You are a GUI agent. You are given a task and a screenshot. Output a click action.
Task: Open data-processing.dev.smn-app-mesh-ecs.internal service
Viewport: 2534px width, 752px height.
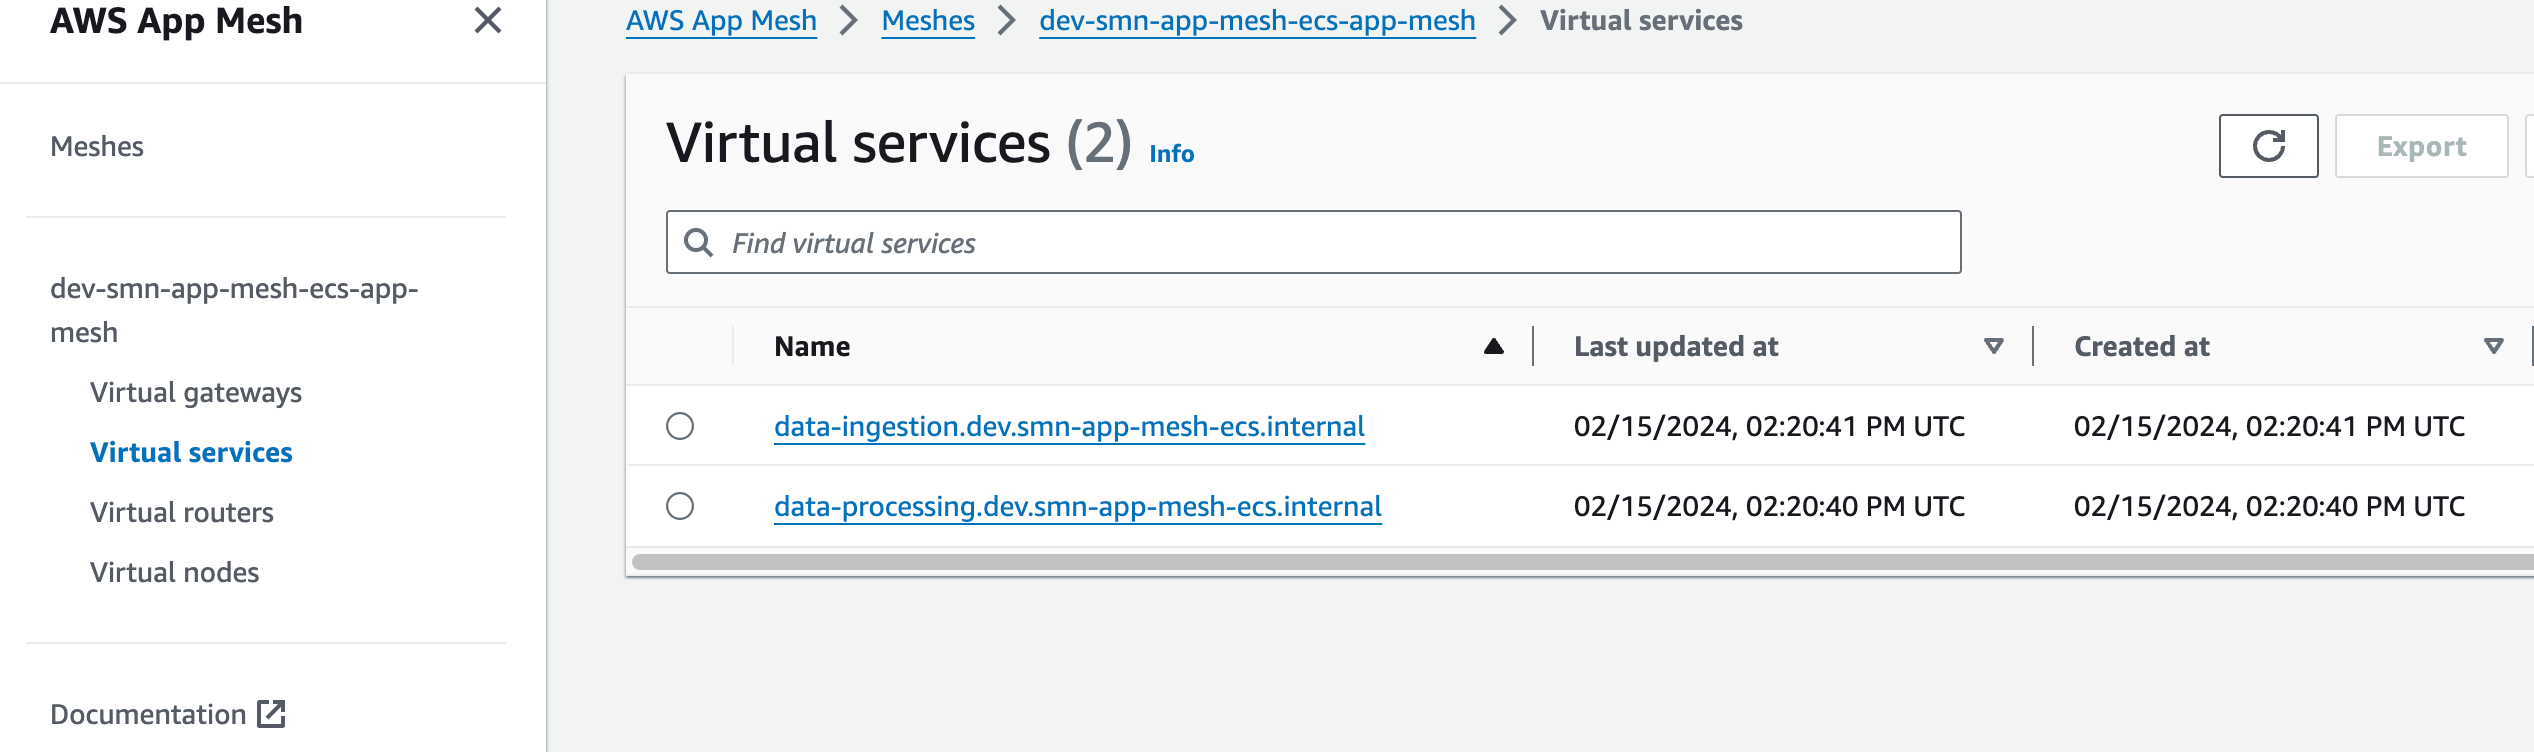pyautogui.click(x=1078, y=506)
